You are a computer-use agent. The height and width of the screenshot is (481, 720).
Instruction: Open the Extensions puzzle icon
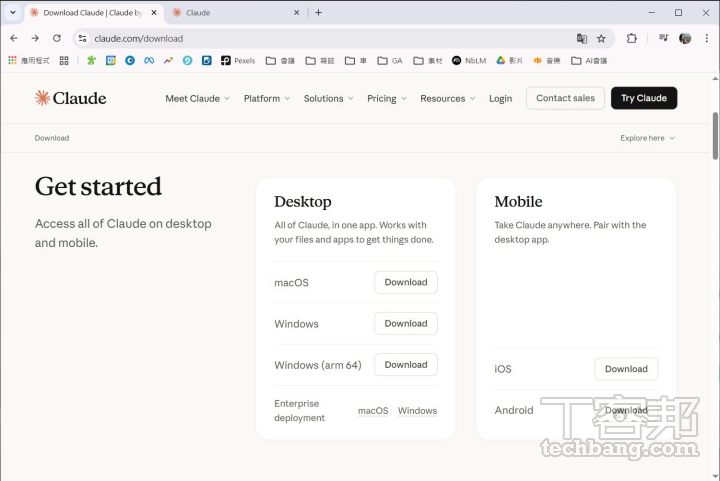[632, 39]
